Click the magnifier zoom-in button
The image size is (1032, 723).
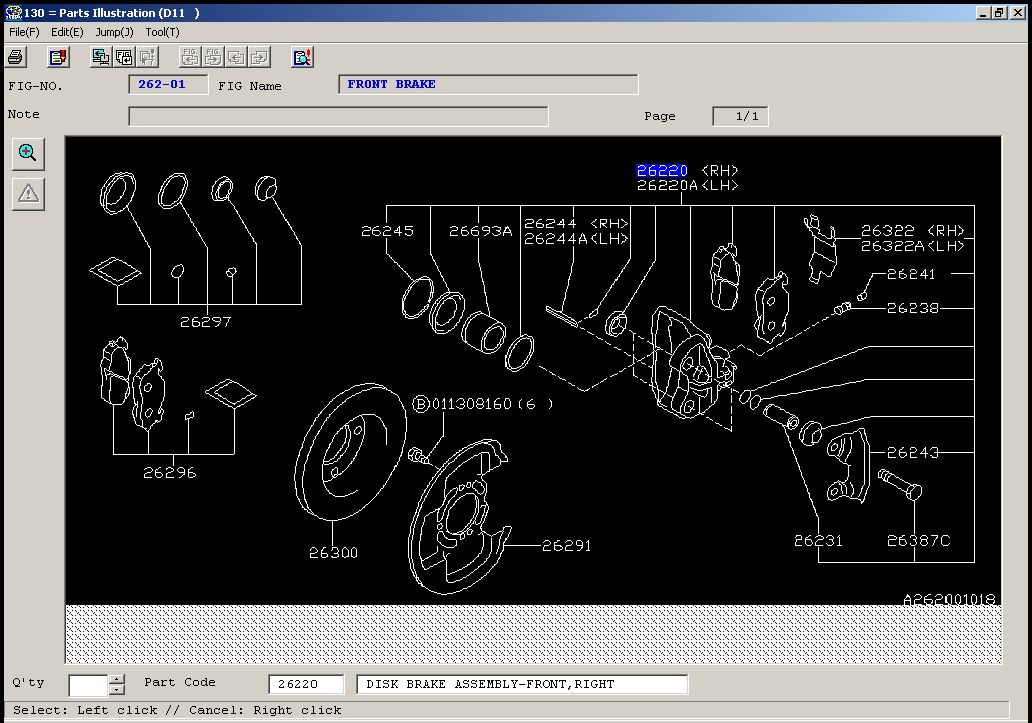[28, 154]
